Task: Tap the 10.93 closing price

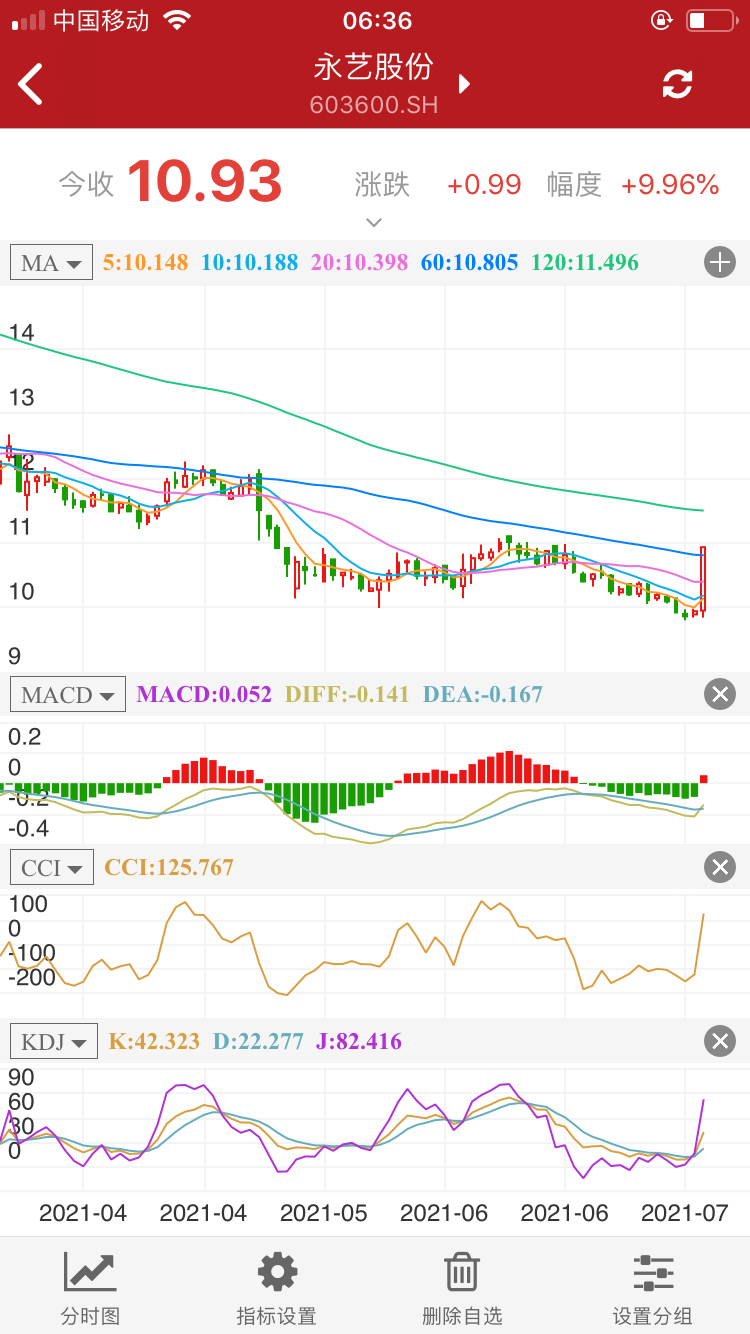Action: click(204, 182)
